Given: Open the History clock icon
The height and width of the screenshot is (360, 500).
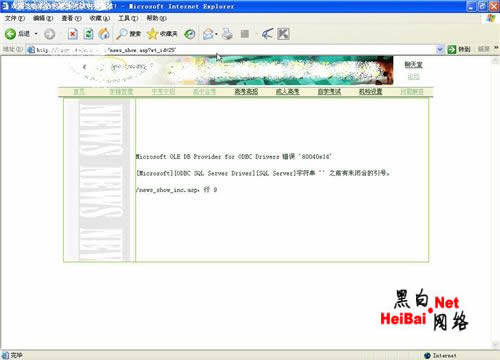Looking at the screenshot, I should [190, 34].
